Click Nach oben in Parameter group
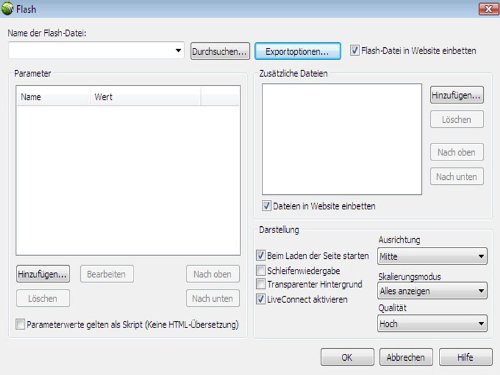The height and width of the screenshot is (375, 500). [x=213, y=274]
